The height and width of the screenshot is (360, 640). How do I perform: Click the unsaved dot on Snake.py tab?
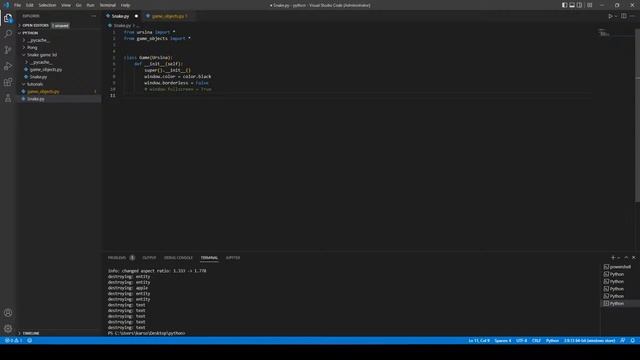[136, 16]
